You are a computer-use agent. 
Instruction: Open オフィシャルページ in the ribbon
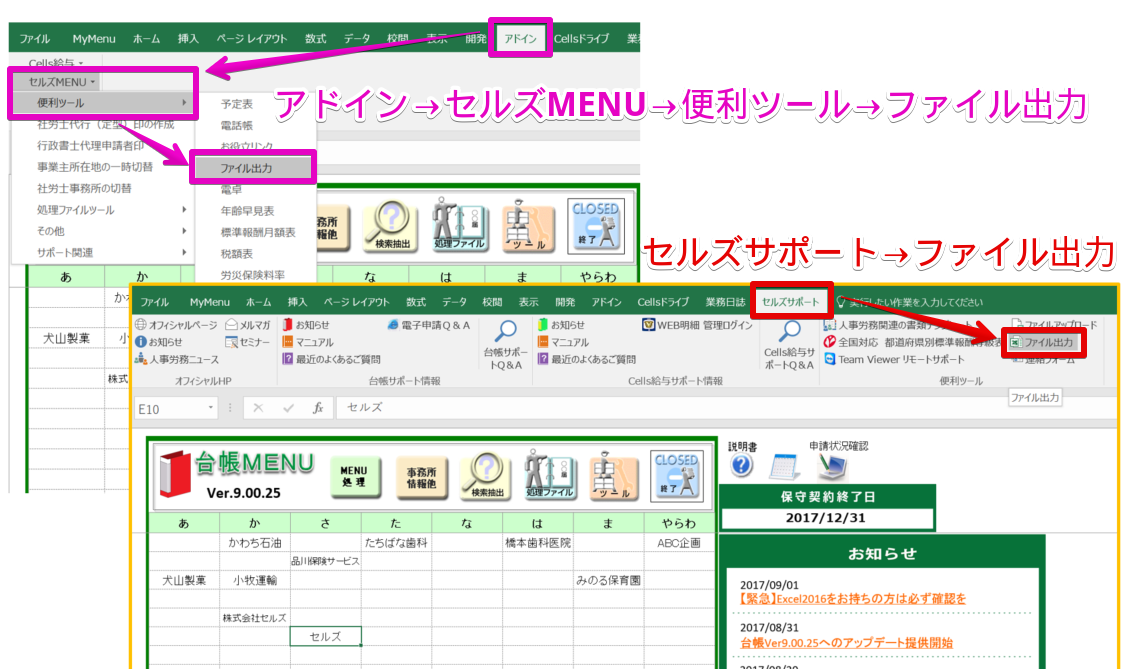tap(176, 325)
